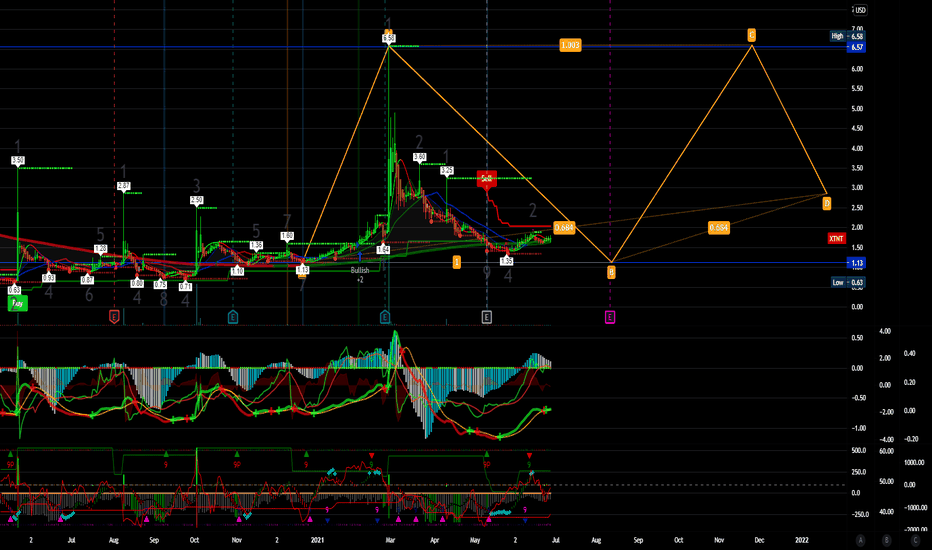
Task: Click the 3.60 pivot high label
Action: [x=420, y=158]
